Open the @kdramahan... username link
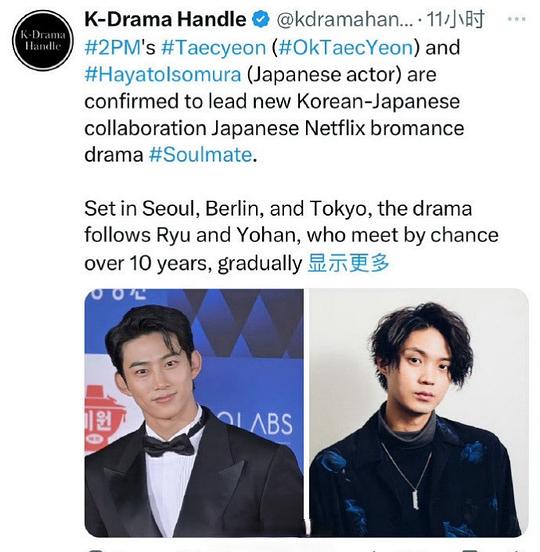540x552 pixels. [x=345, y=19]
